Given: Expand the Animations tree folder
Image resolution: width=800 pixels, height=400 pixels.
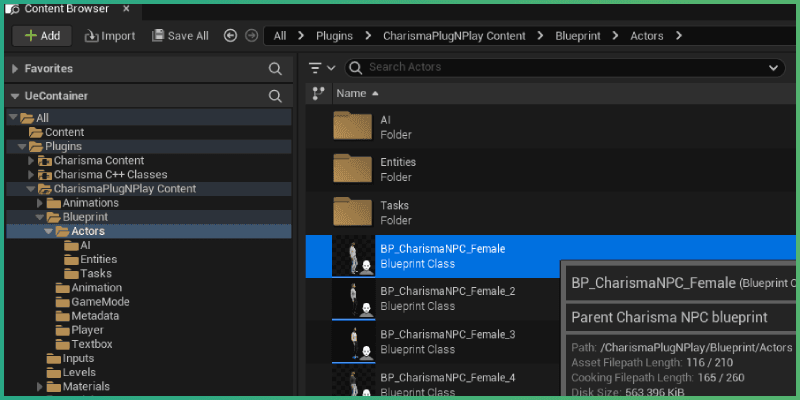Looking at the screenshot, I should coord(40,203).
